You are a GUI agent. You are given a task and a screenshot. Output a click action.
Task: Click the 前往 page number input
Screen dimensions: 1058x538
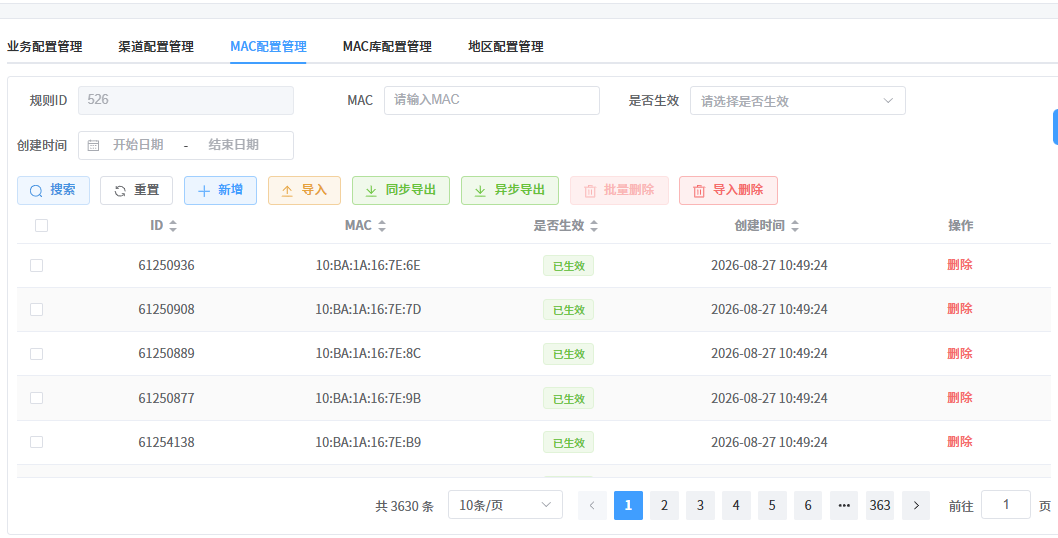tap(1005, 505)
